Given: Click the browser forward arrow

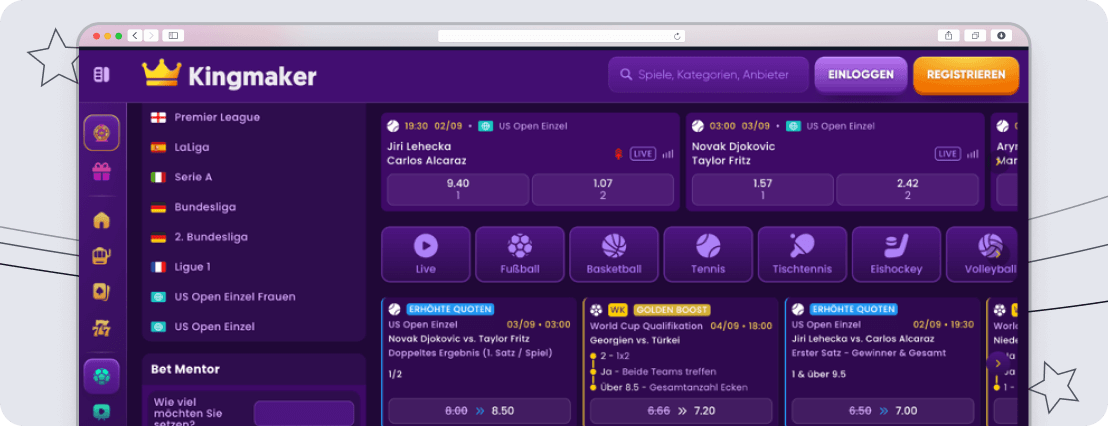Looking at the screenshot, I should click(151, 35).
